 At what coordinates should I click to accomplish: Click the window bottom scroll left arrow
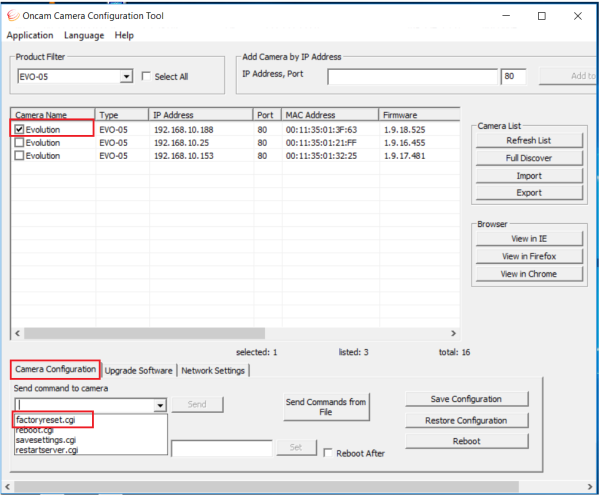pos(7,487)
